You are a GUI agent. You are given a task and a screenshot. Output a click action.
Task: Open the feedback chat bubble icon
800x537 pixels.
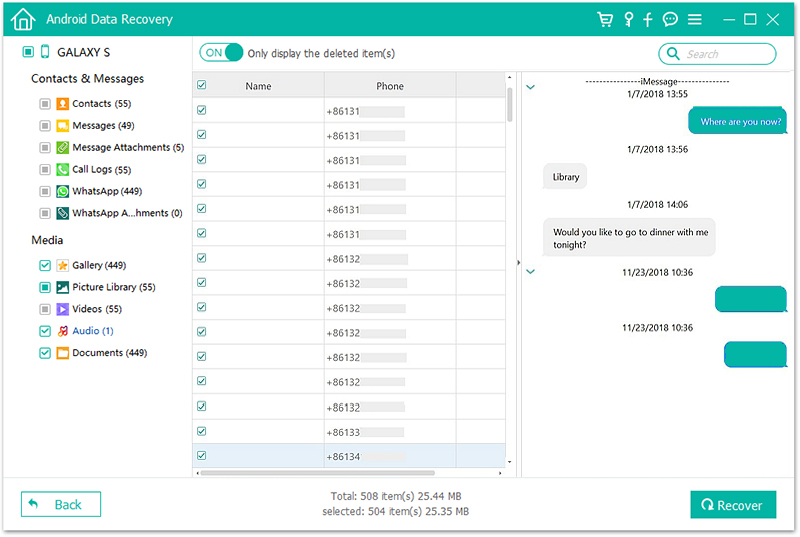(670, 19)
